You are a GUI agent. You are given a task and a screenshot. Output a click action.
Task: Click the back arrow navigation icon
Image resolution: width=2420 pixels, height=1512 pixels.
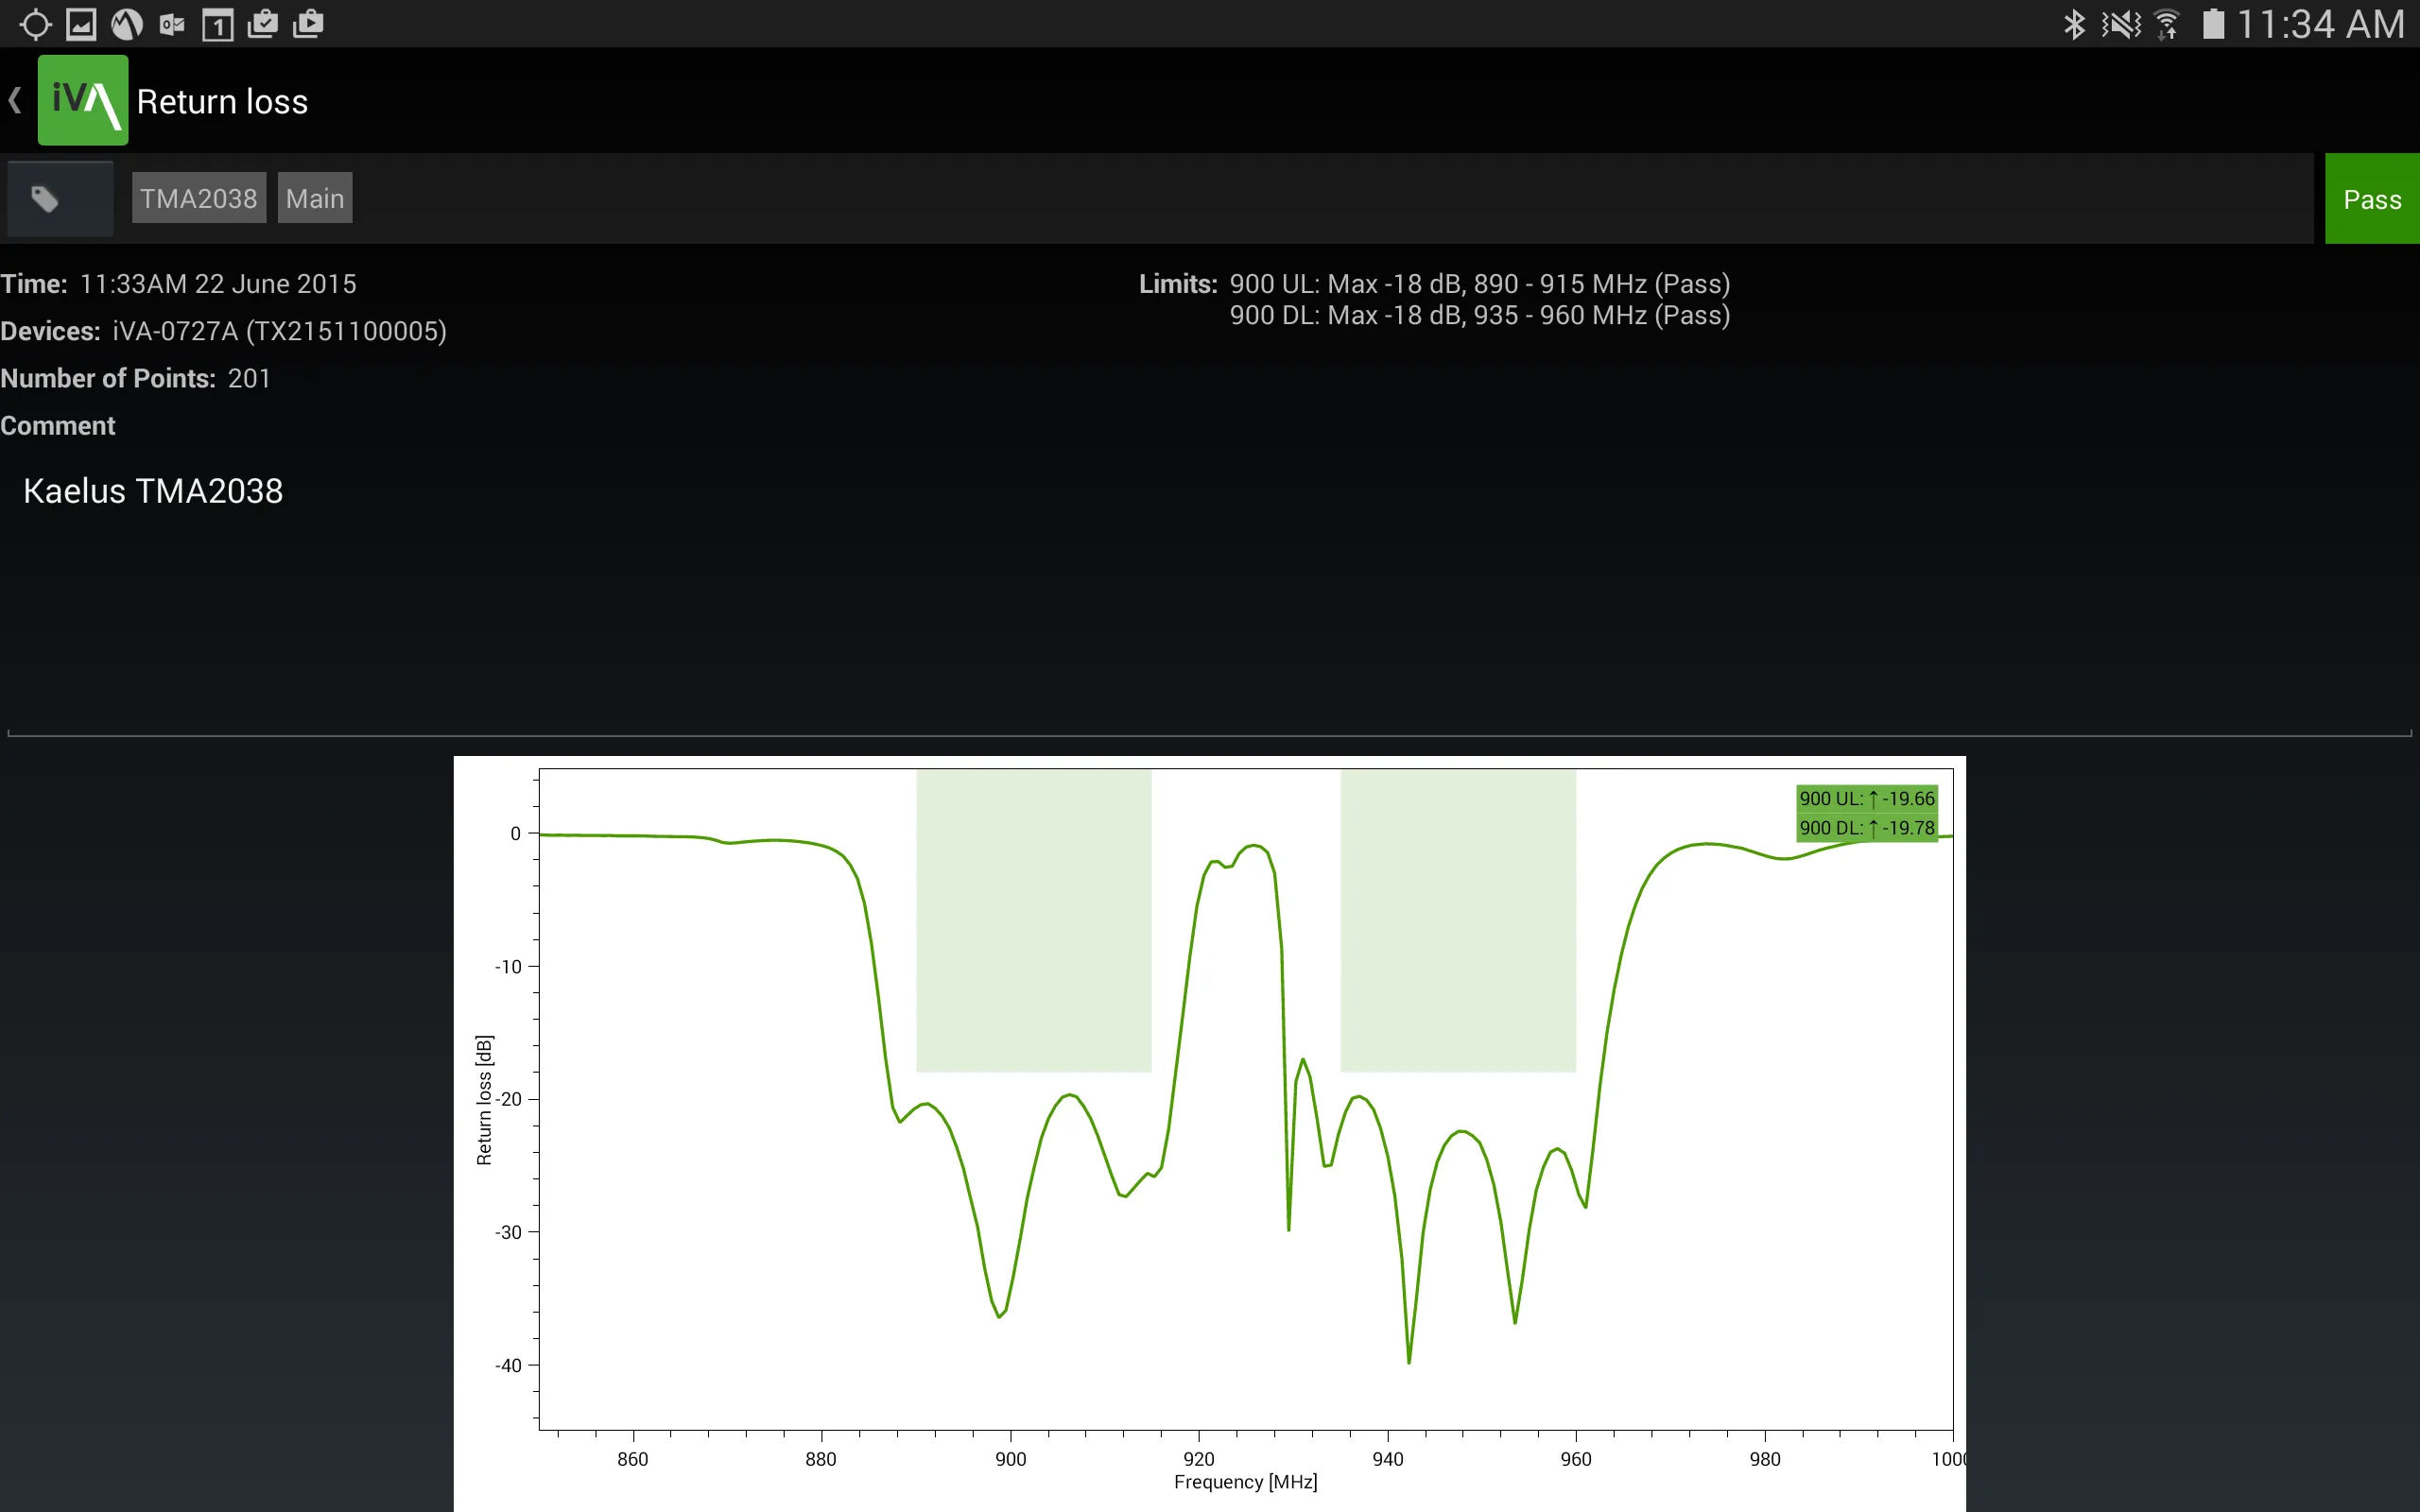point(14,101)
